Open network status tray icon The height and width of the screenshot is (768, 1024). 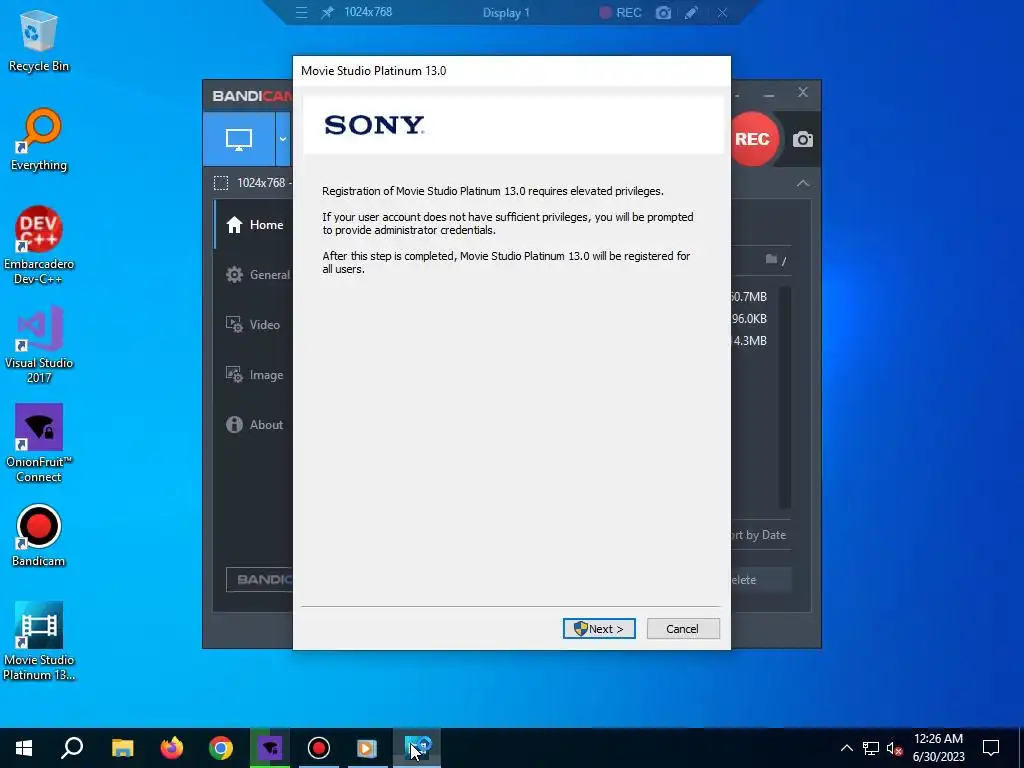coord(871,748)
